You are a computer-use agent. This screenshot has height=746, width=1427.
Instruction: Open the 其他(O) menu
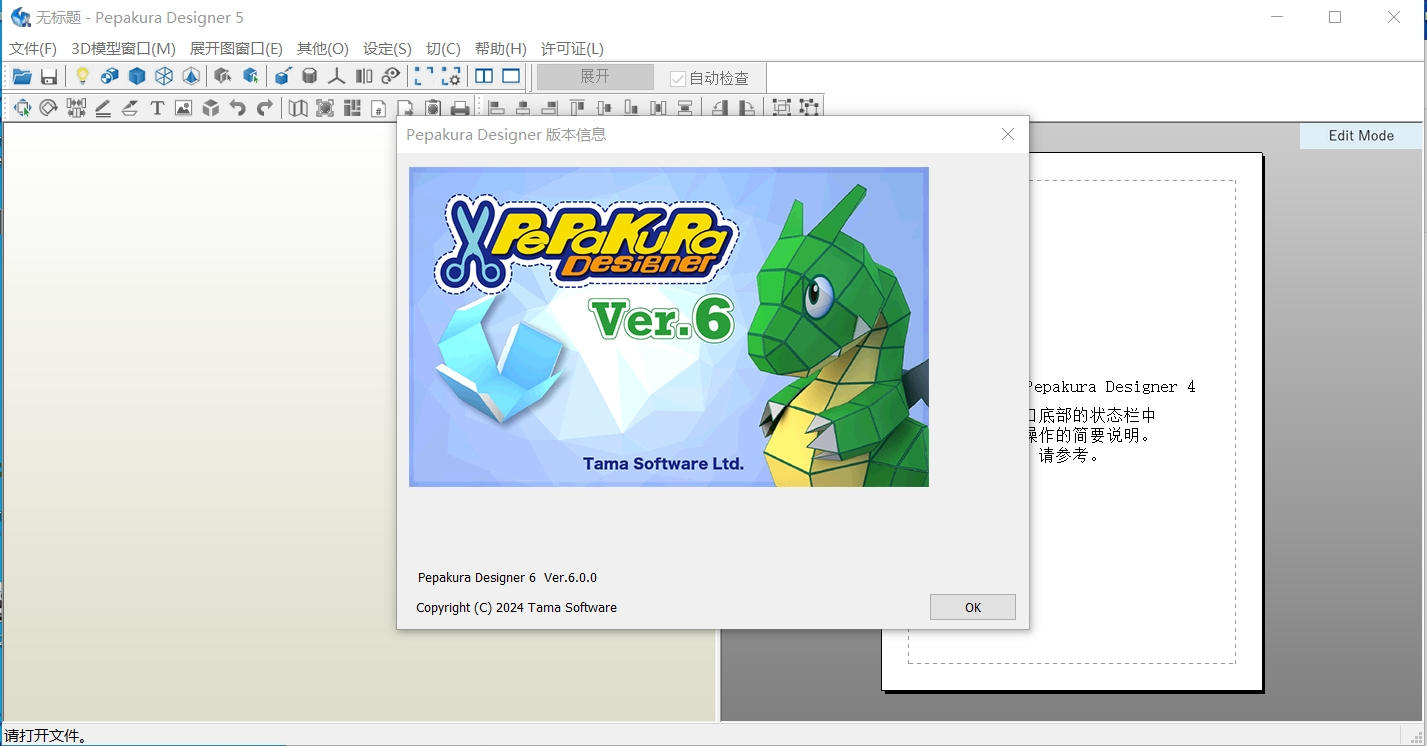coord(323,48)
